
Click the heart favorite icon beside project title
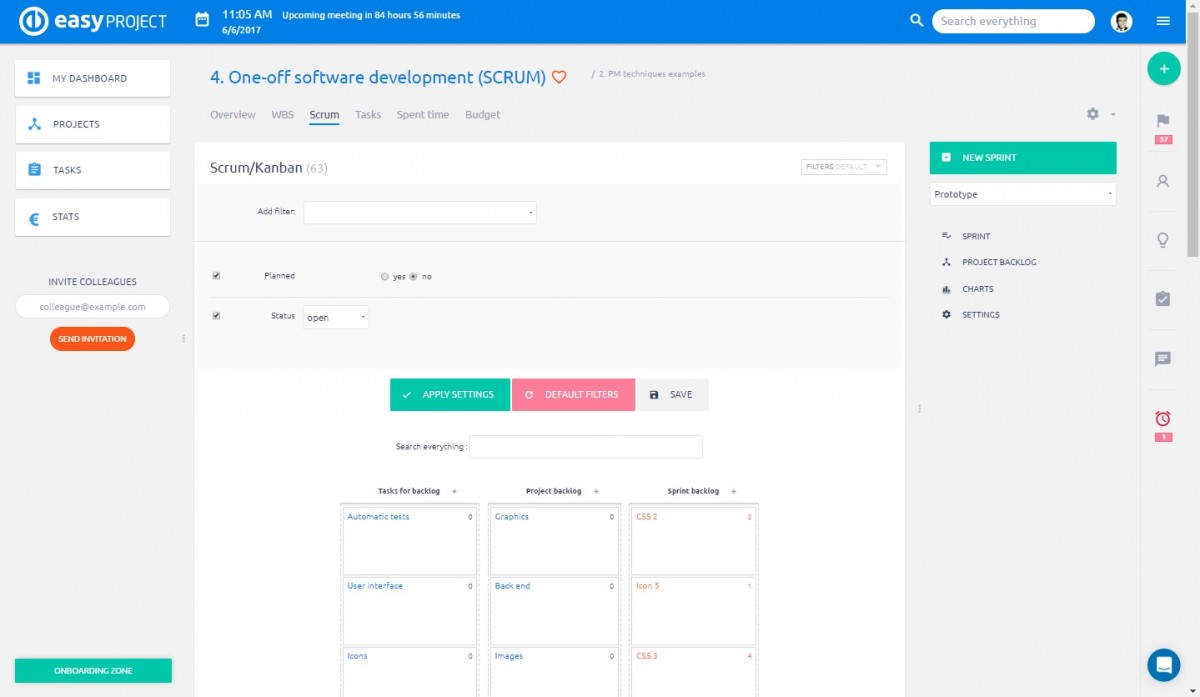(559, 77)
